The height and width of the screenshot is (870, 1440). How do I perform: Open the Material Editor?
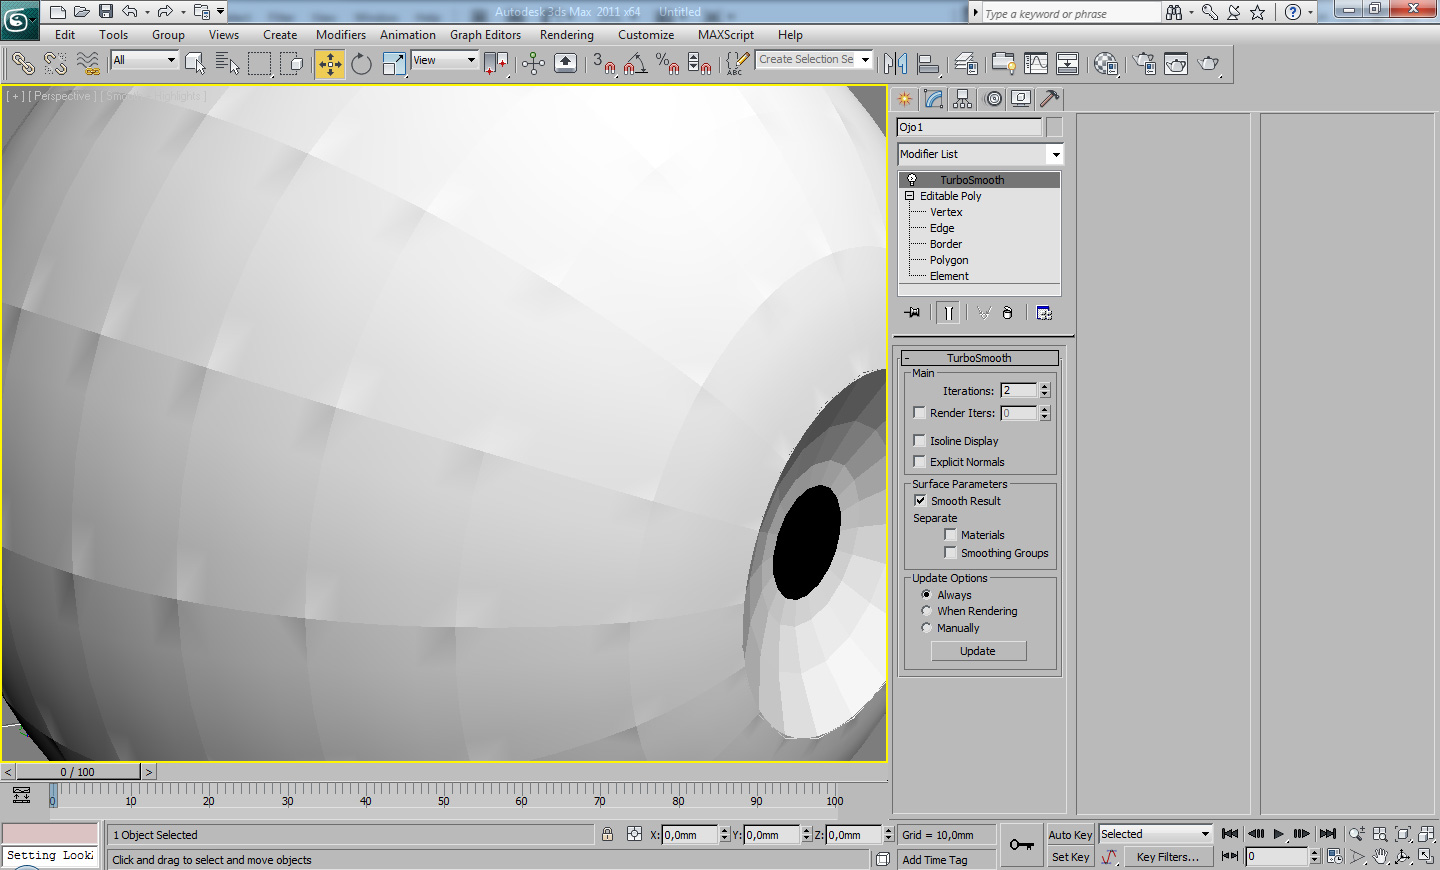(x=1105, y=64)
